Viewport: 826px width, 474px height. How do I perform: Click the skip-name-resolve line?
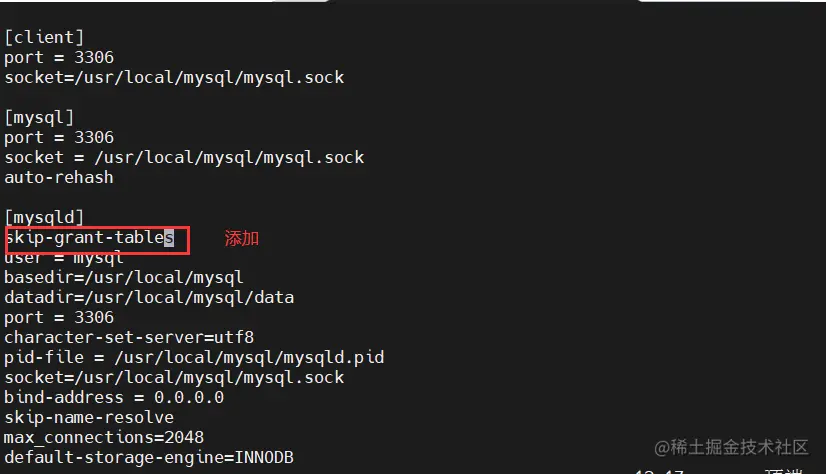pos(89,417)
